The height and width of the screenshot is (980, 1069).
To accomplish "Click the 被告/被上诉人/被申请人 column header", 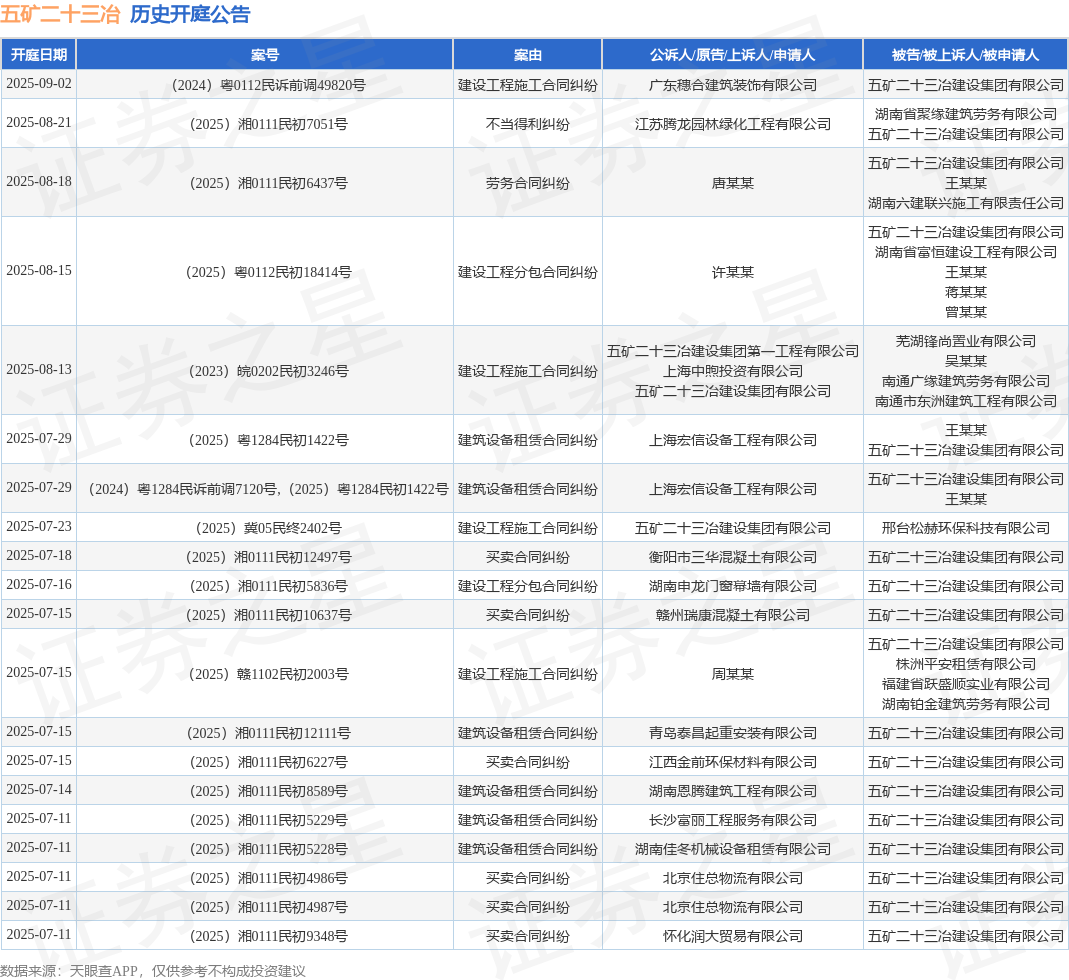I will coord(965,55).
